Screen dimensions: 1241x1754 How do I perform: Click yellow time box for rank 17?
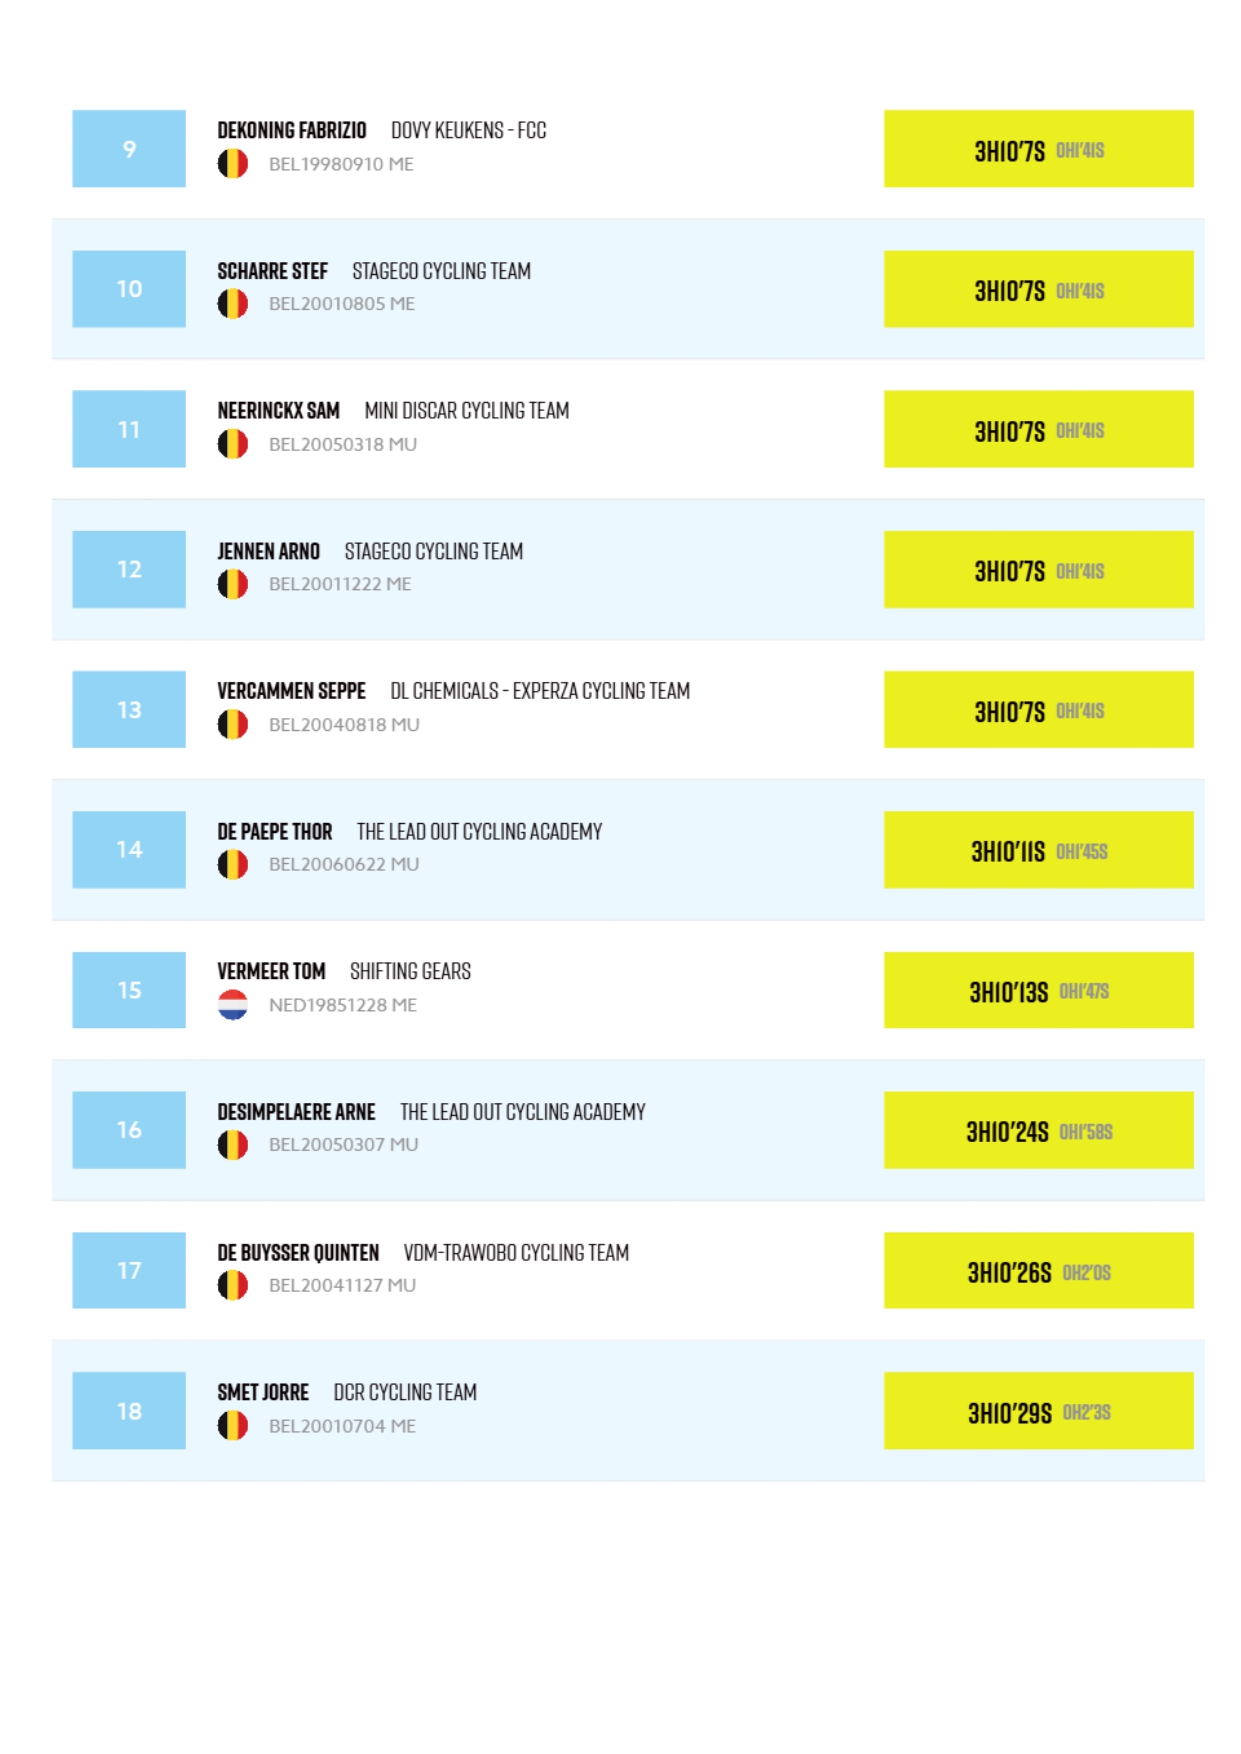(1038, 1271)
